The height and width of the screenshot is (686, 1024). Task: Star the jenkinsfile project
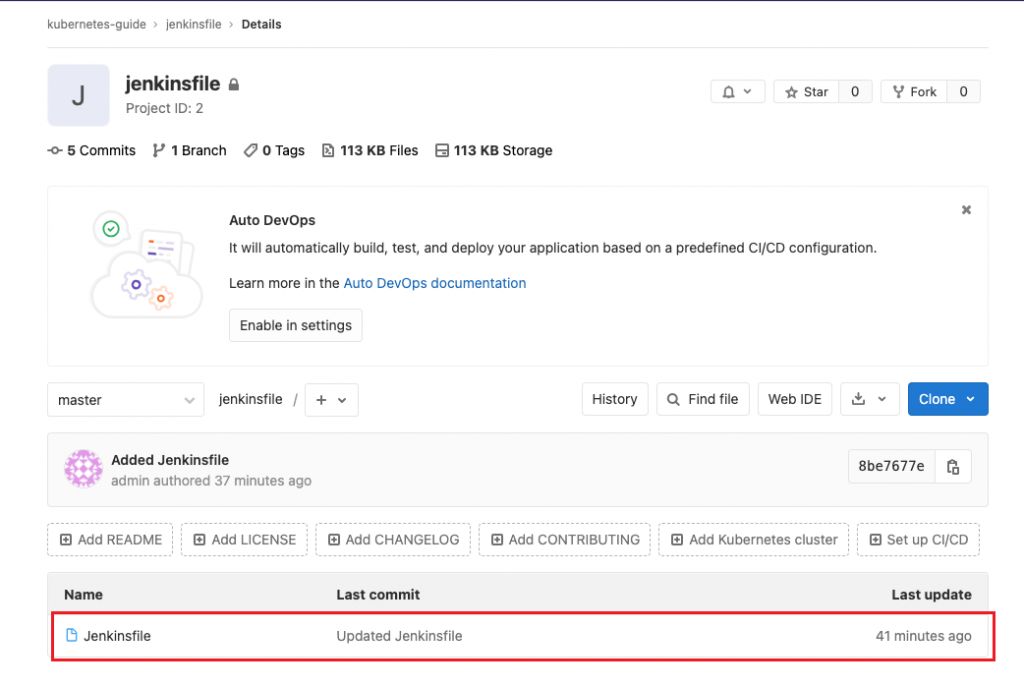click(806, 92)
